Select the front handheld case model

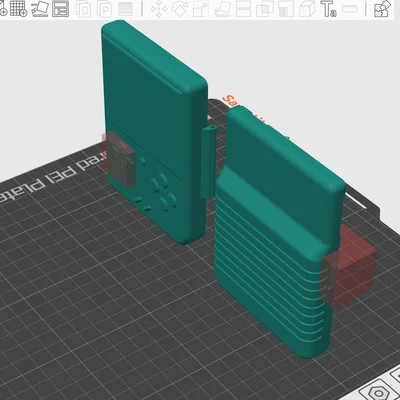pyautogui.click(x=155, y=132)
